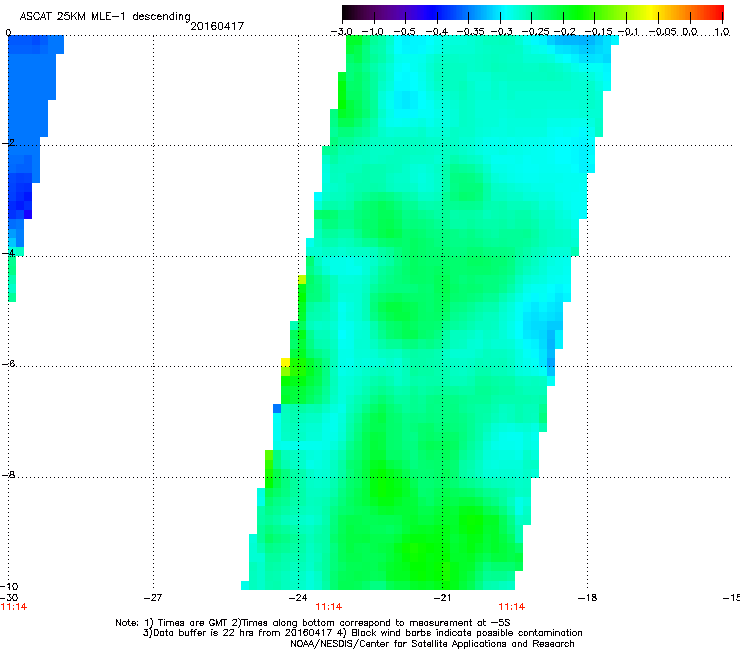Click the -18 longitude axis label
This screenshot has height=650, width=740.
pyautogui.click(x=587, y=598)
